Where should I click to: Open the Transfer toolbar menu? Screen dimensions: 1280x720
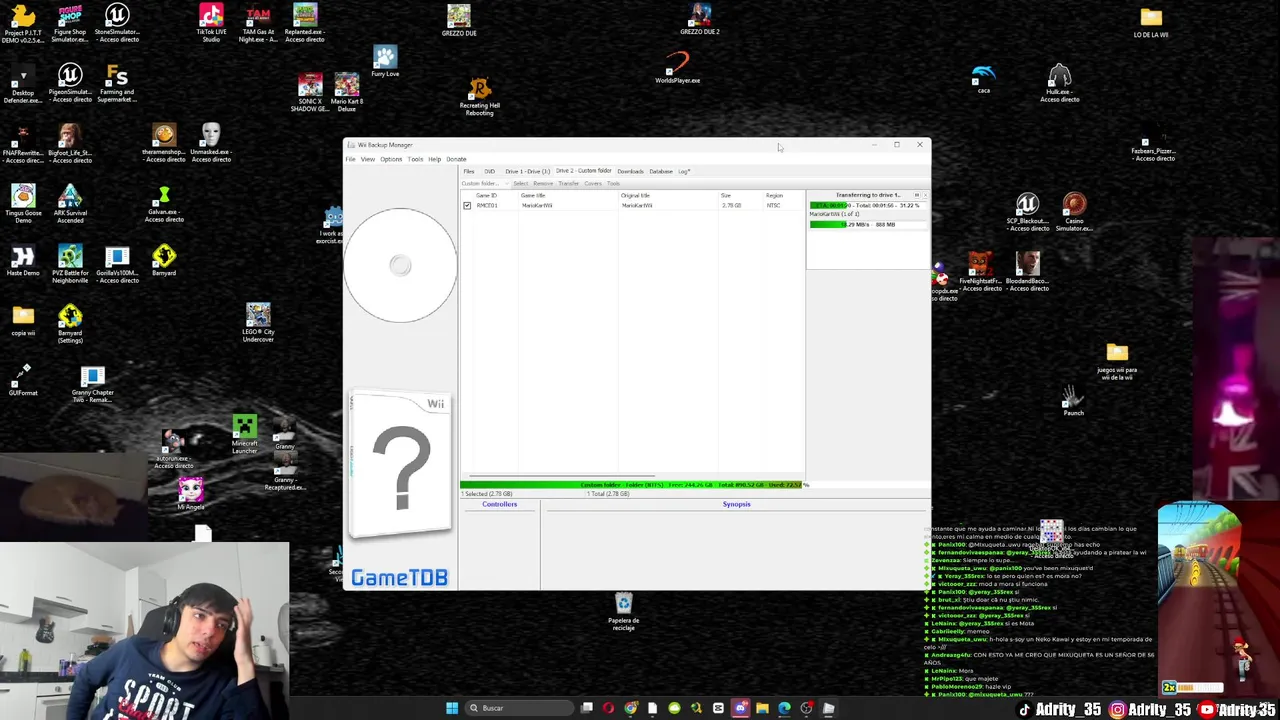[x=569, y=183]
